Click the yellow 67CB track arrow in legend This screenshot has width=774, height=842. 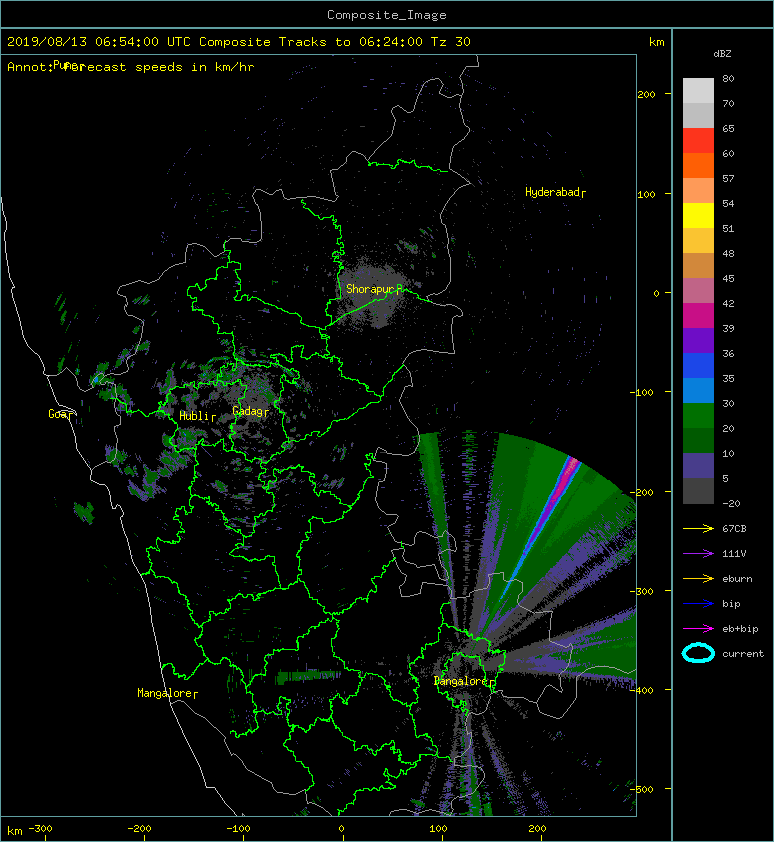pos(698,528)
